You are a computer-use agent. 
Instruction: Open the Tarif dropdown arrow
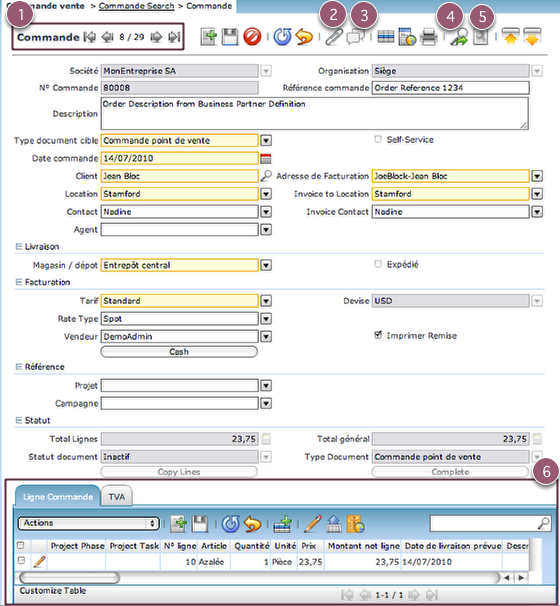(x=266, y=301)
